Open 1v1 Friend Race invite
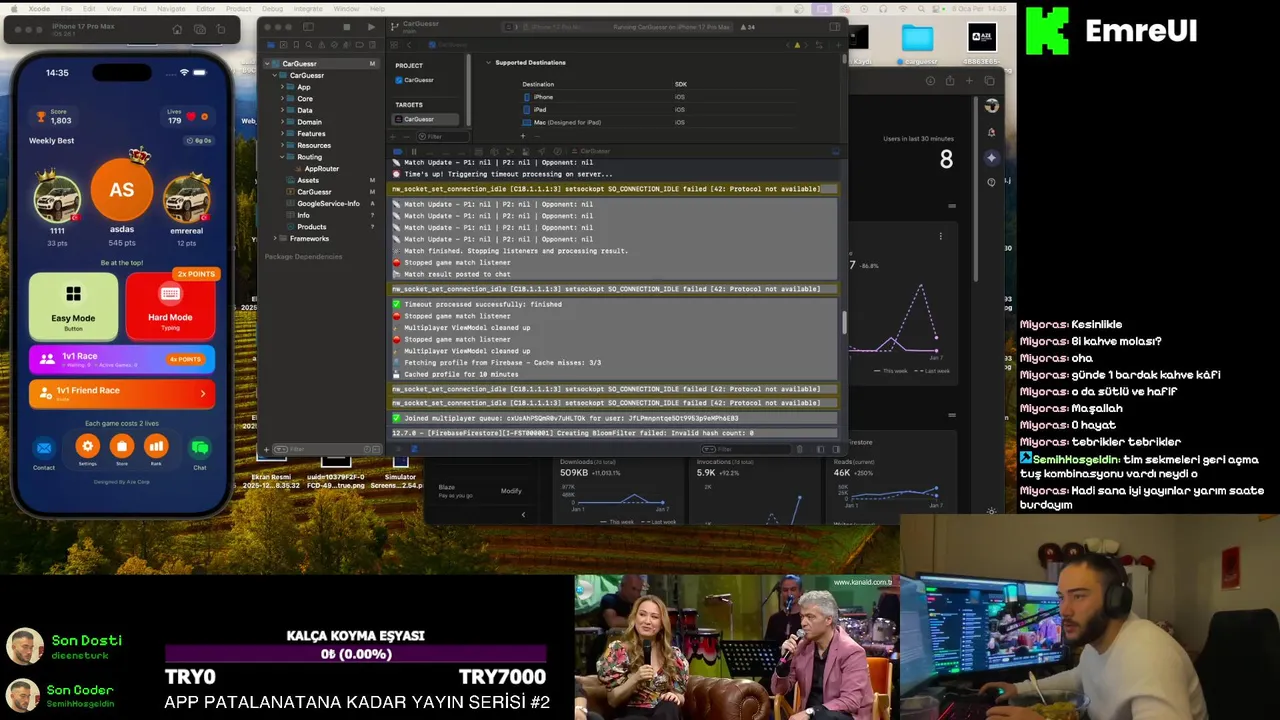This screenshot has height=720, width=1280. [122, 393]
